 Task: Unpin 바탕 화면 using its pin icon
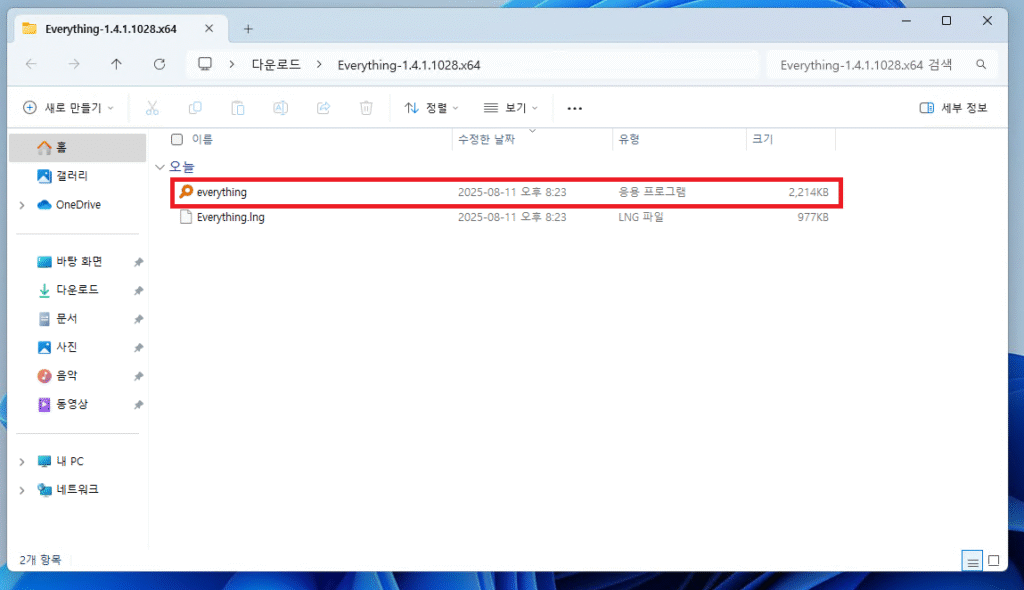tap(138, 262)
